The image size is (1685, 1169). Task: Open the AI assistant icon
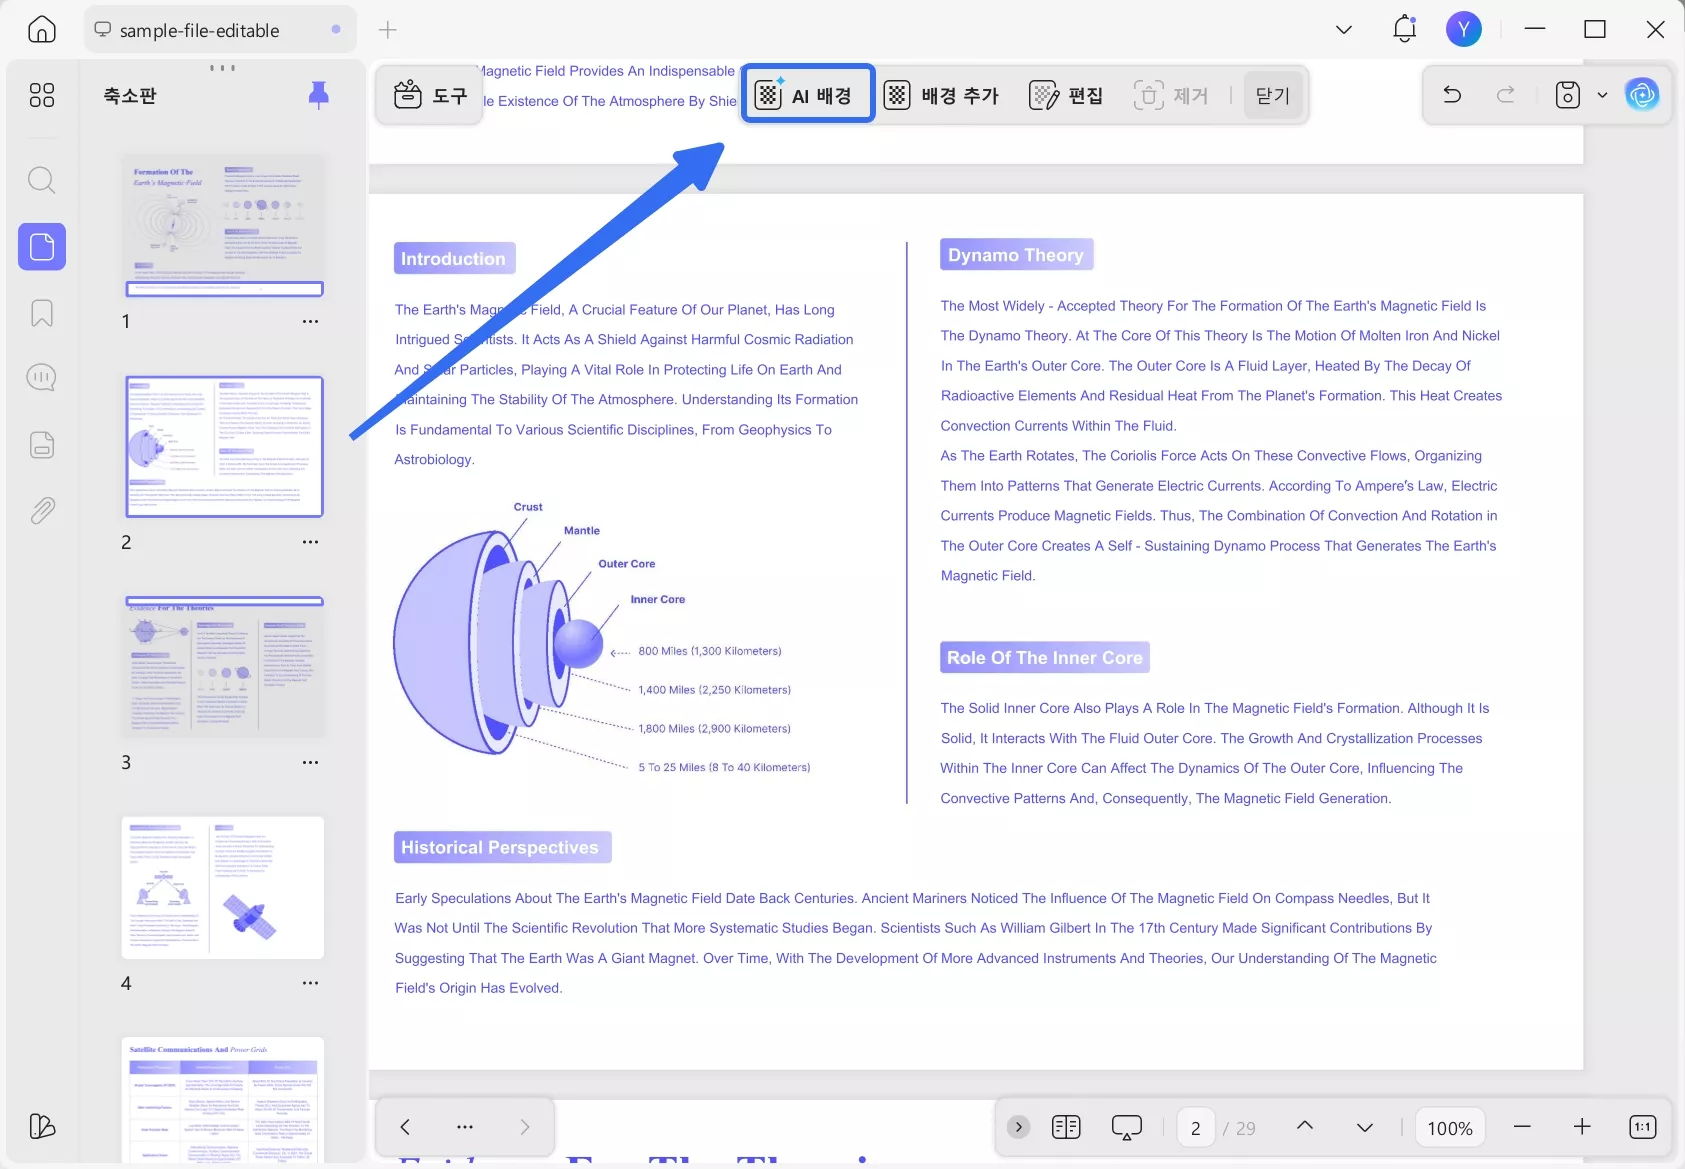coord(1642,95)
